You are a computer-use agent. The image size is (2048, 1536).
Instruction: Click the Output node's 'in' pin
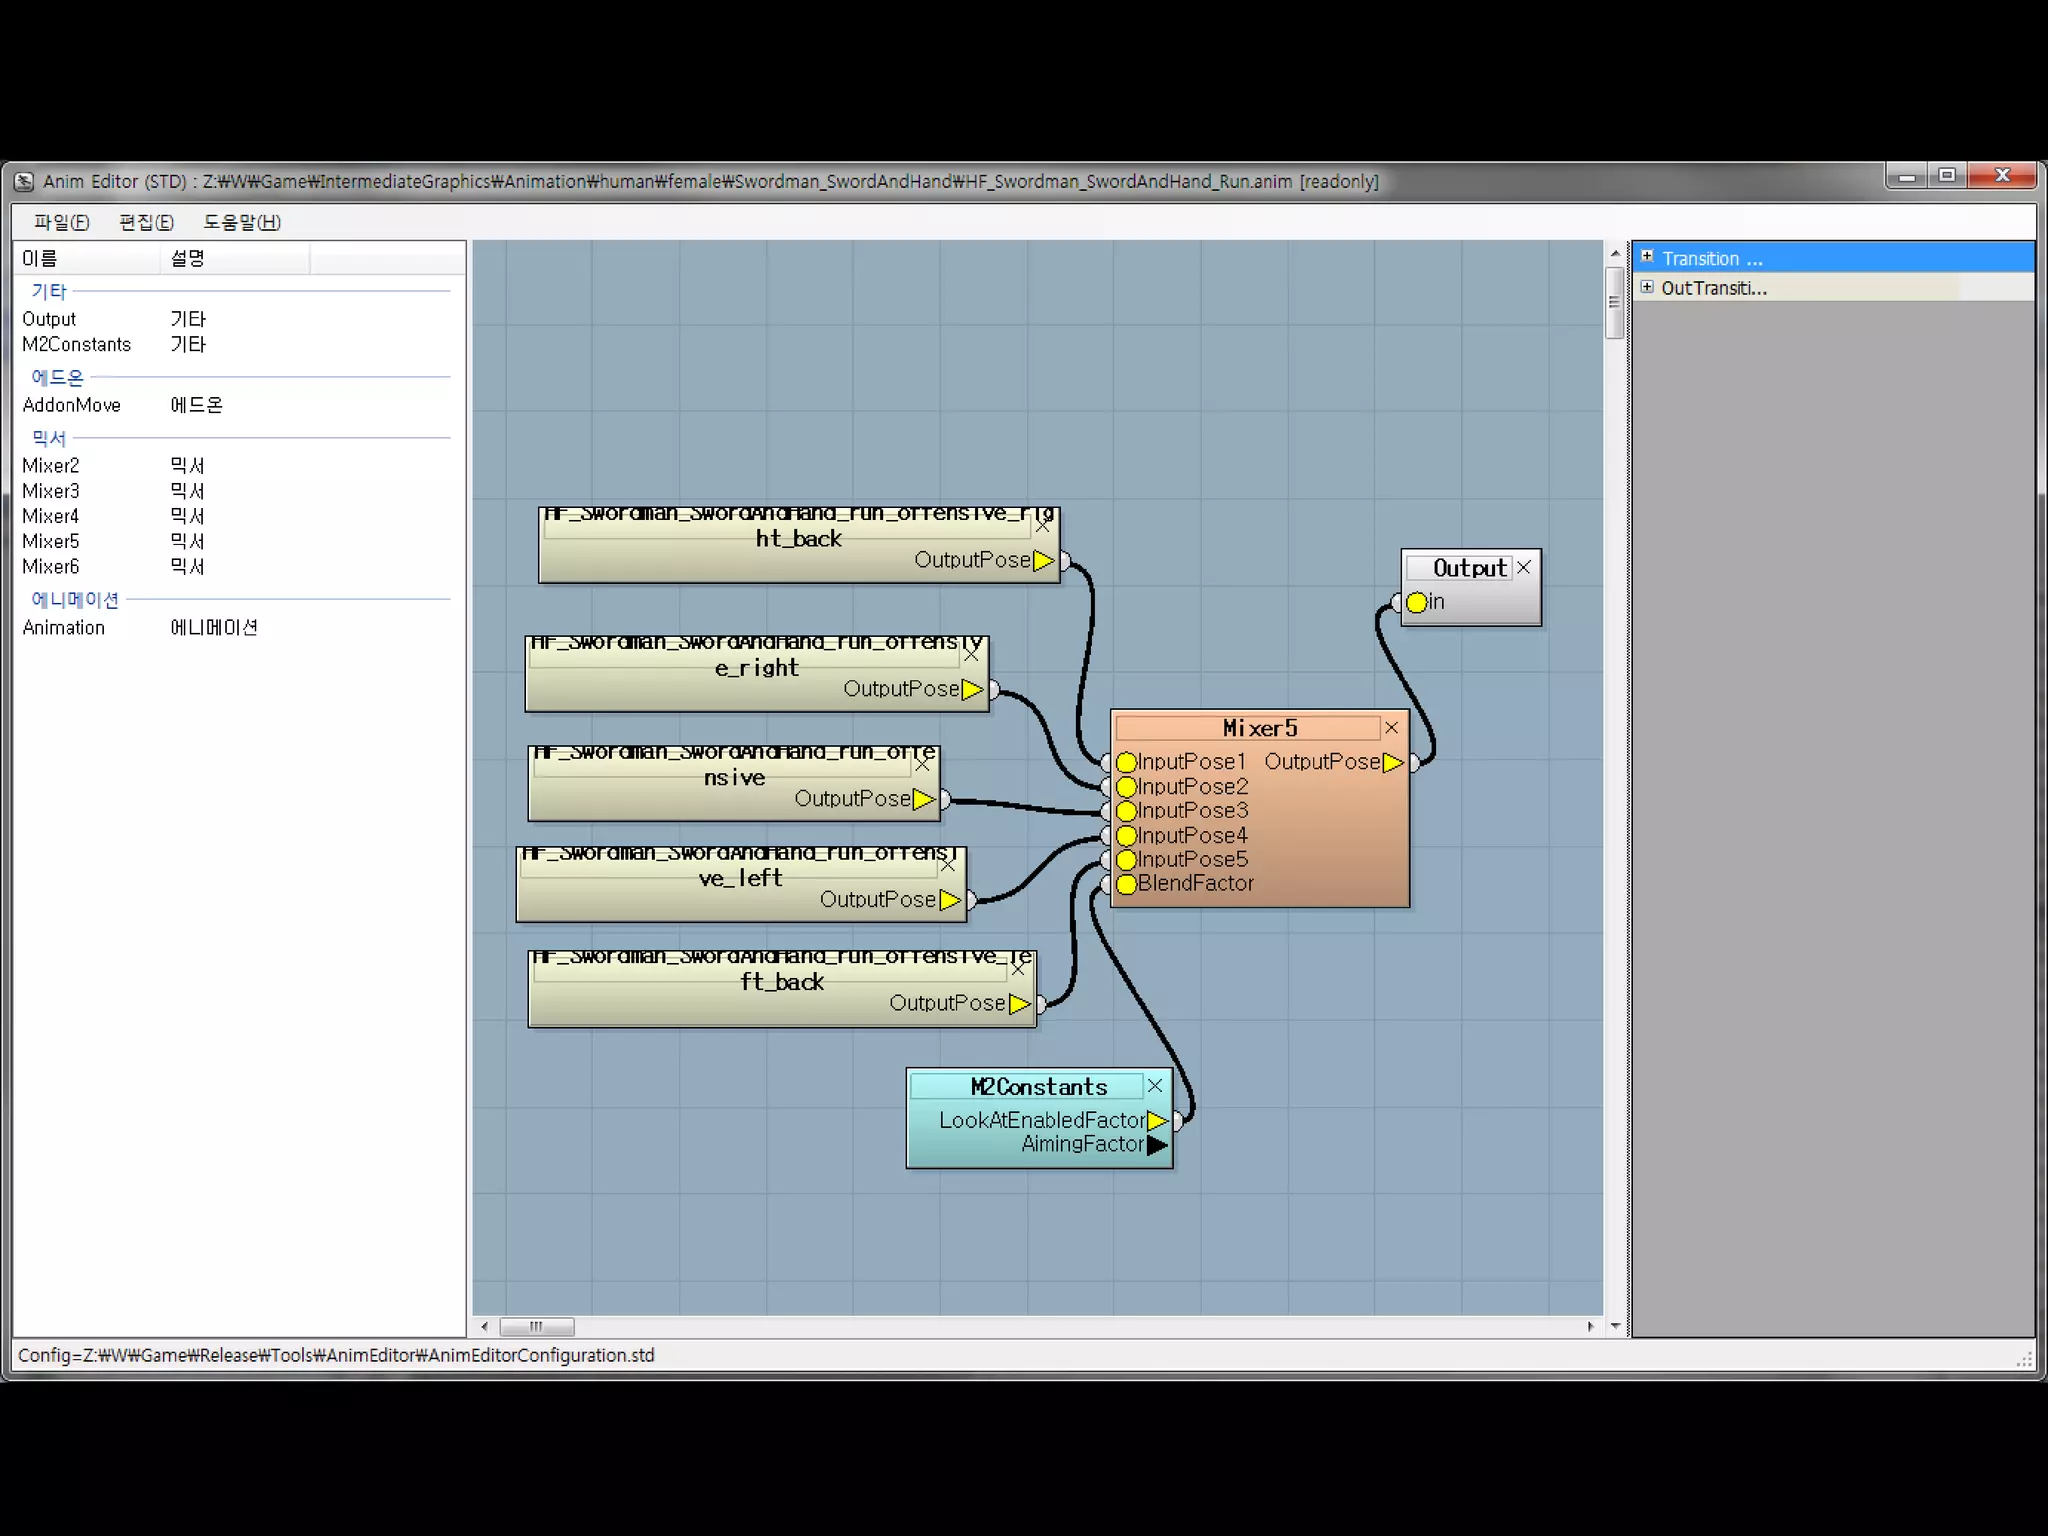(1416, 602)
